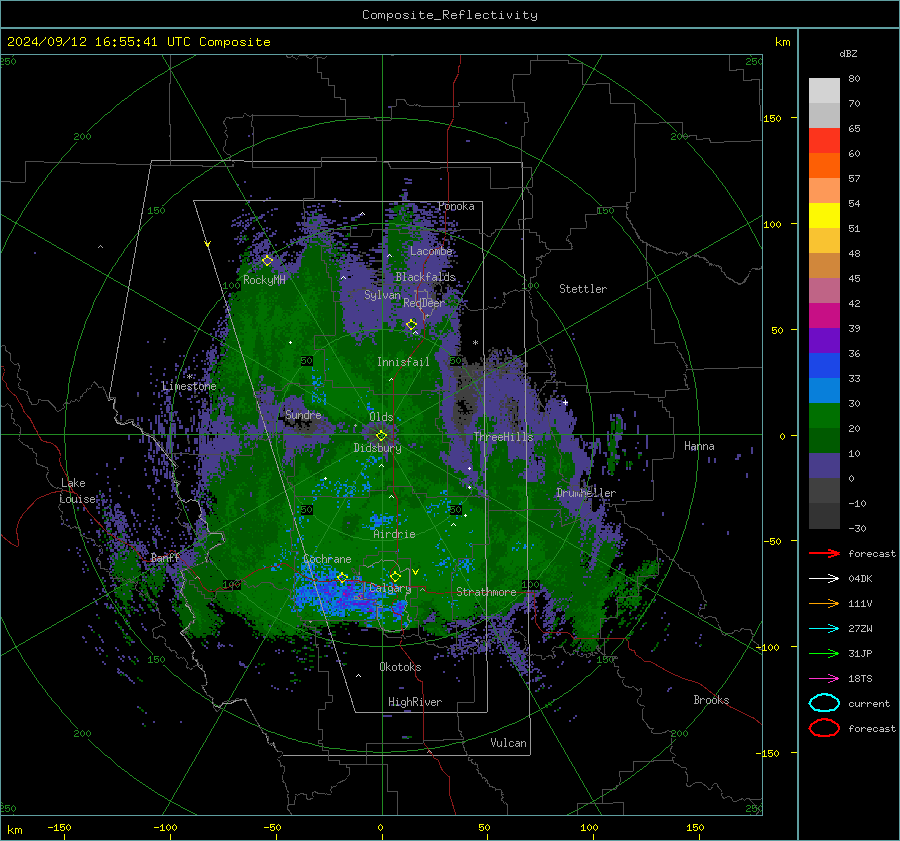Screen dimensions: 900x841
Task: Select the white 04DK arrow icon
Action: point(824,578)
